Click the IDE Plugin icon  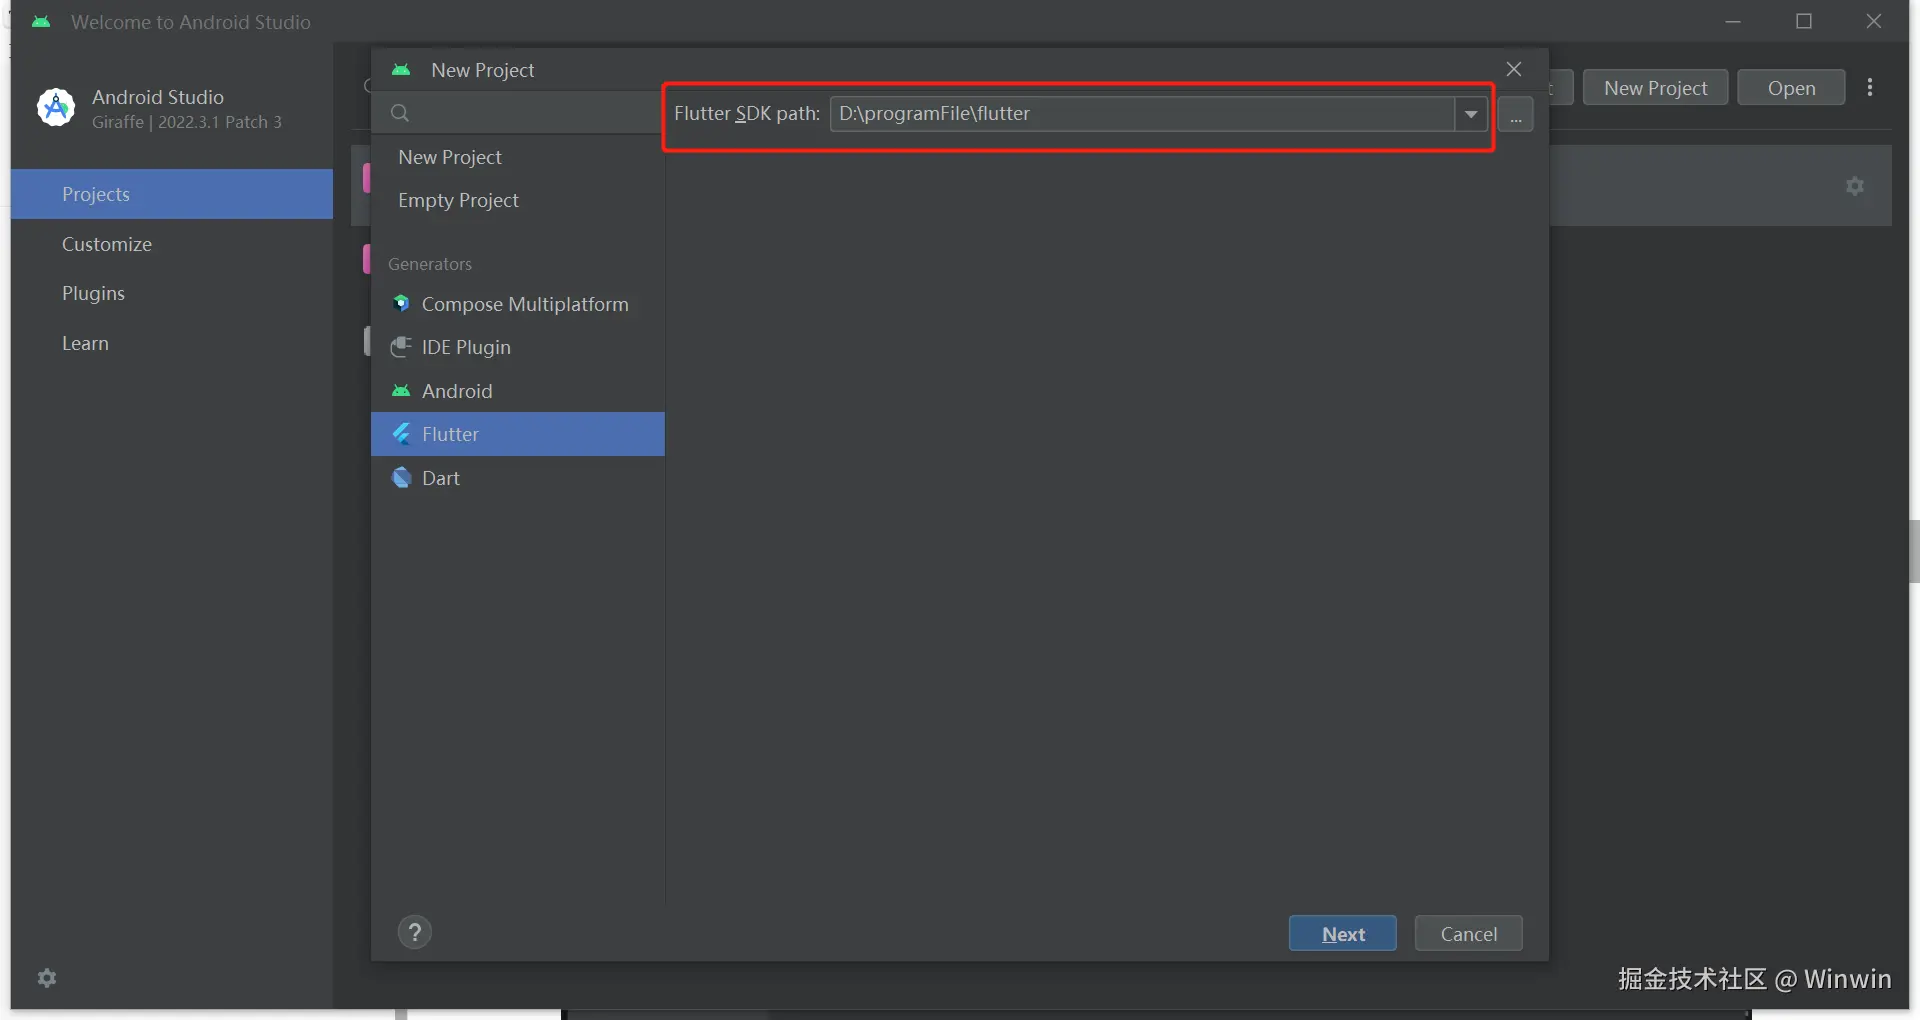(401, 347)
